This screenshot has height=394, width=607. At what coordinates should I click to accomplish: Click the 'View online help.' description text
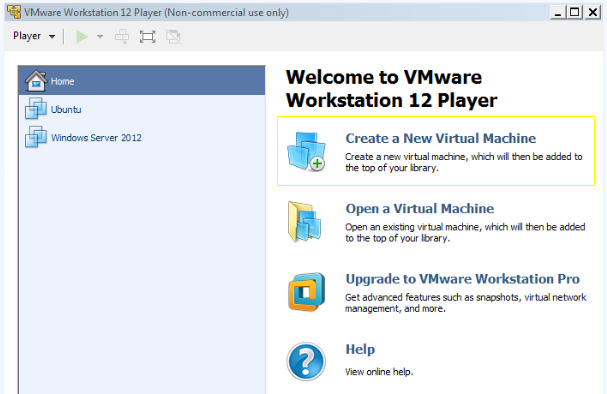[379, 372]
